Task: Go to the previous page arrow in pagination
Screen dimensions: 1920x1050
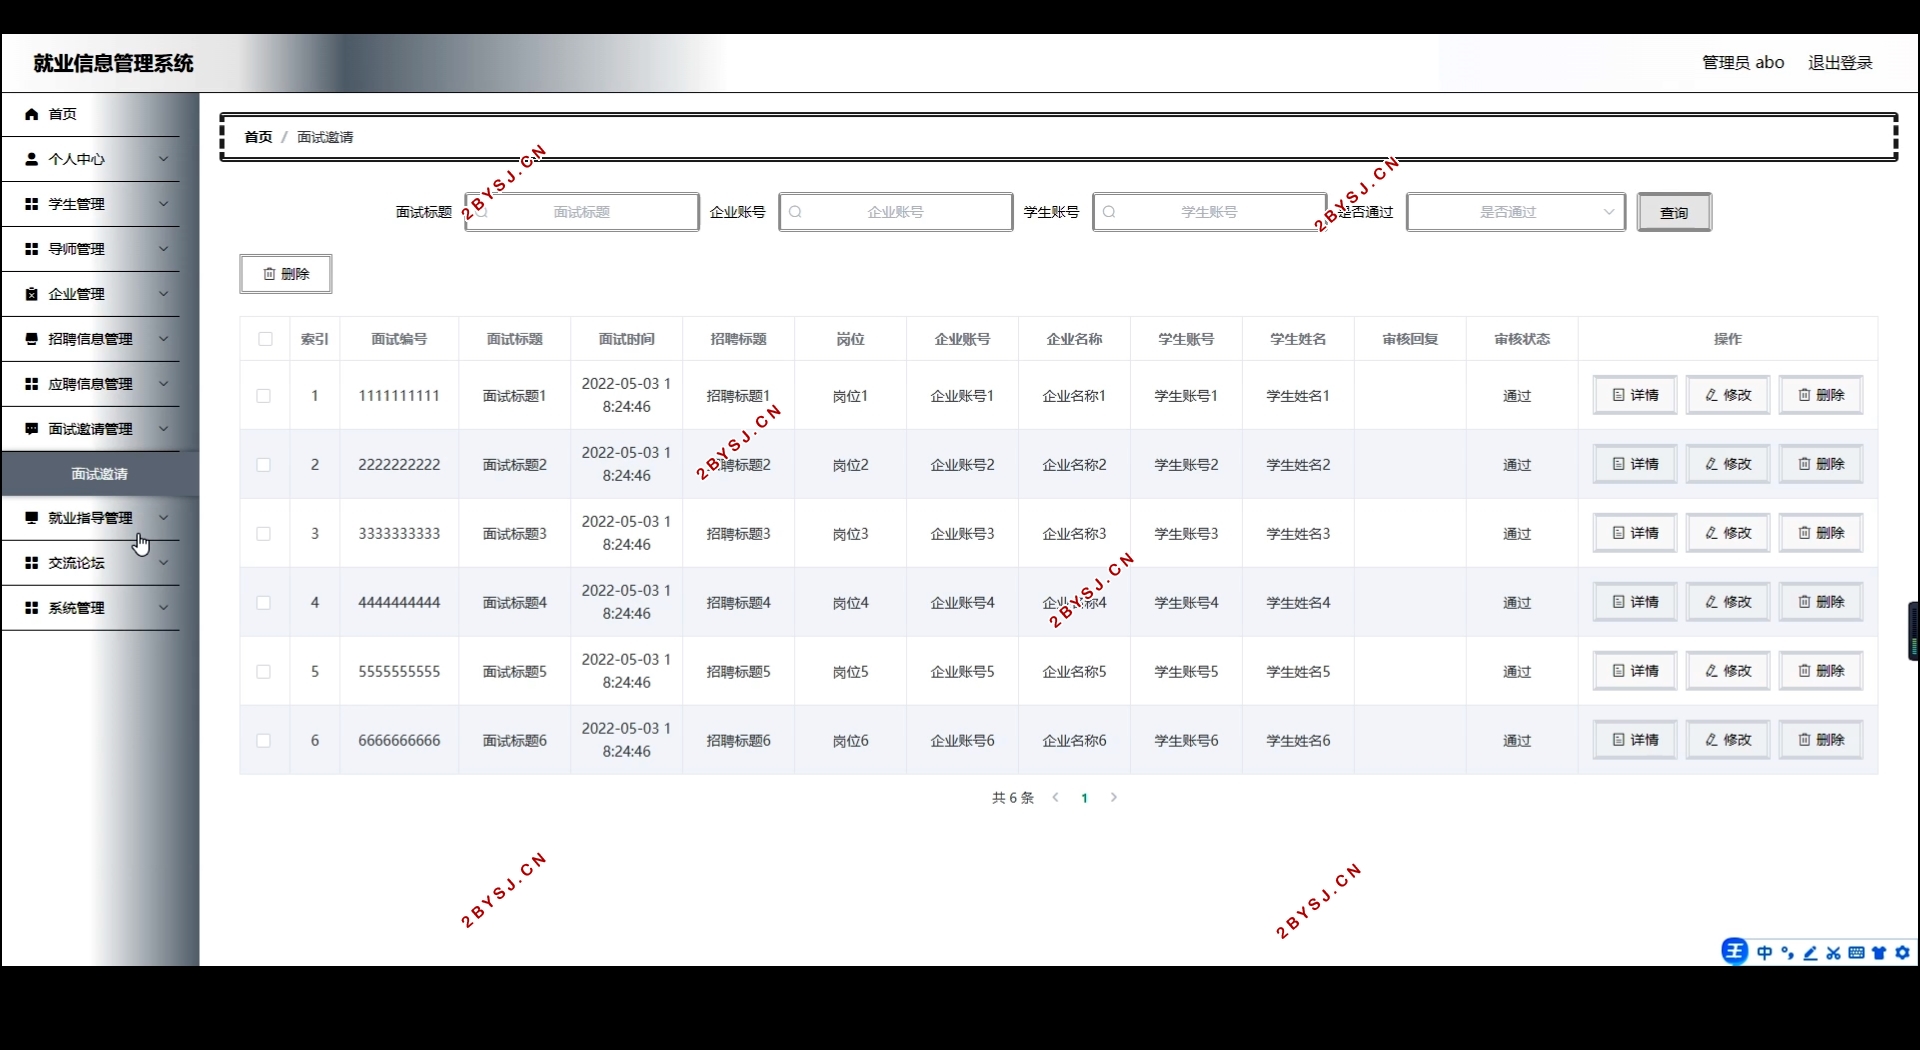Action: [x=1056, y=798]
